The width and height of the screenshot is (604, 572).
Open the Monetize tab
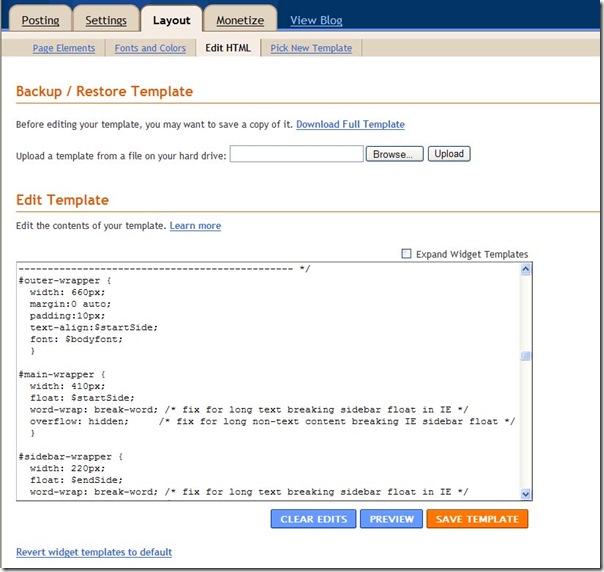click(x=240, y=20)
